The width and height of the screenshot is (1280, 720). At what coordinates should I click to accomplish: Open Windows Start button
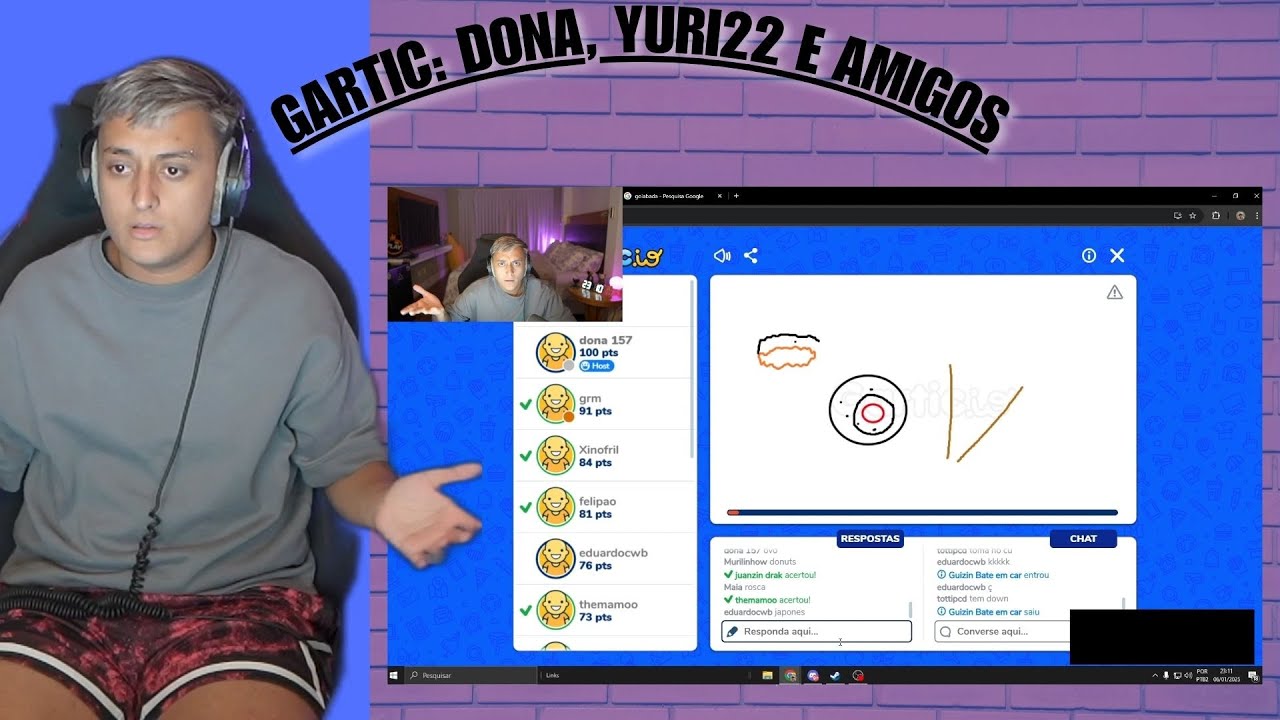[x=396, y=675]
